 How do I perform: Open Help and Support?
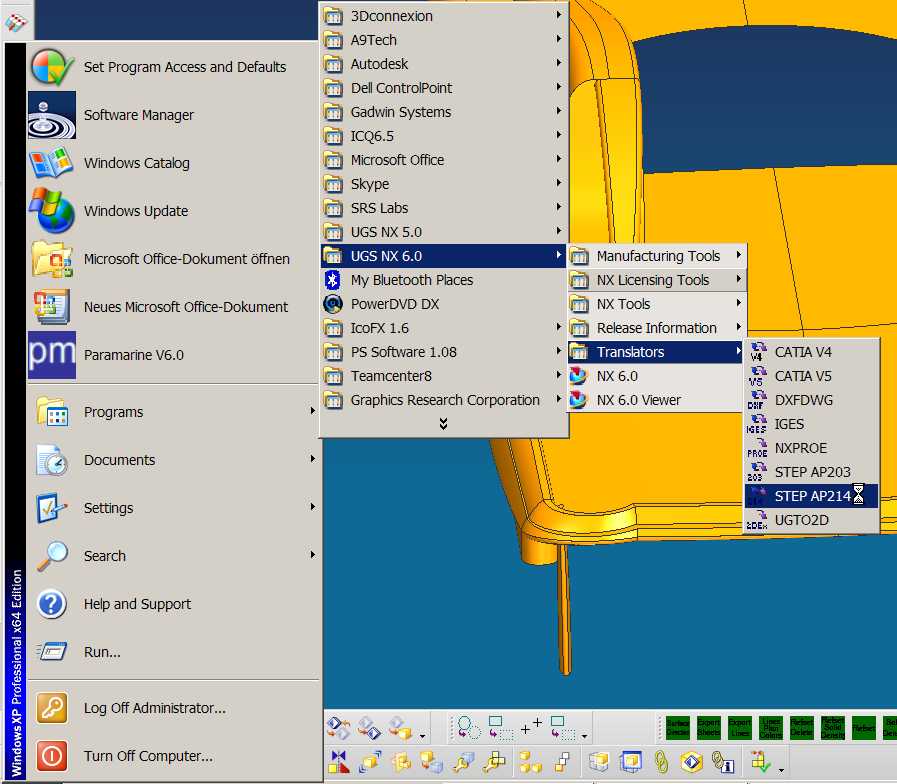tap(173, 604)
